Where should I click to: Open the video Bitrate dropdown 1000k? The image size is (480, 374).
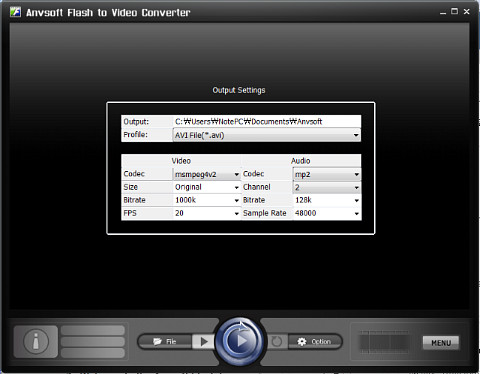[207, 200]
